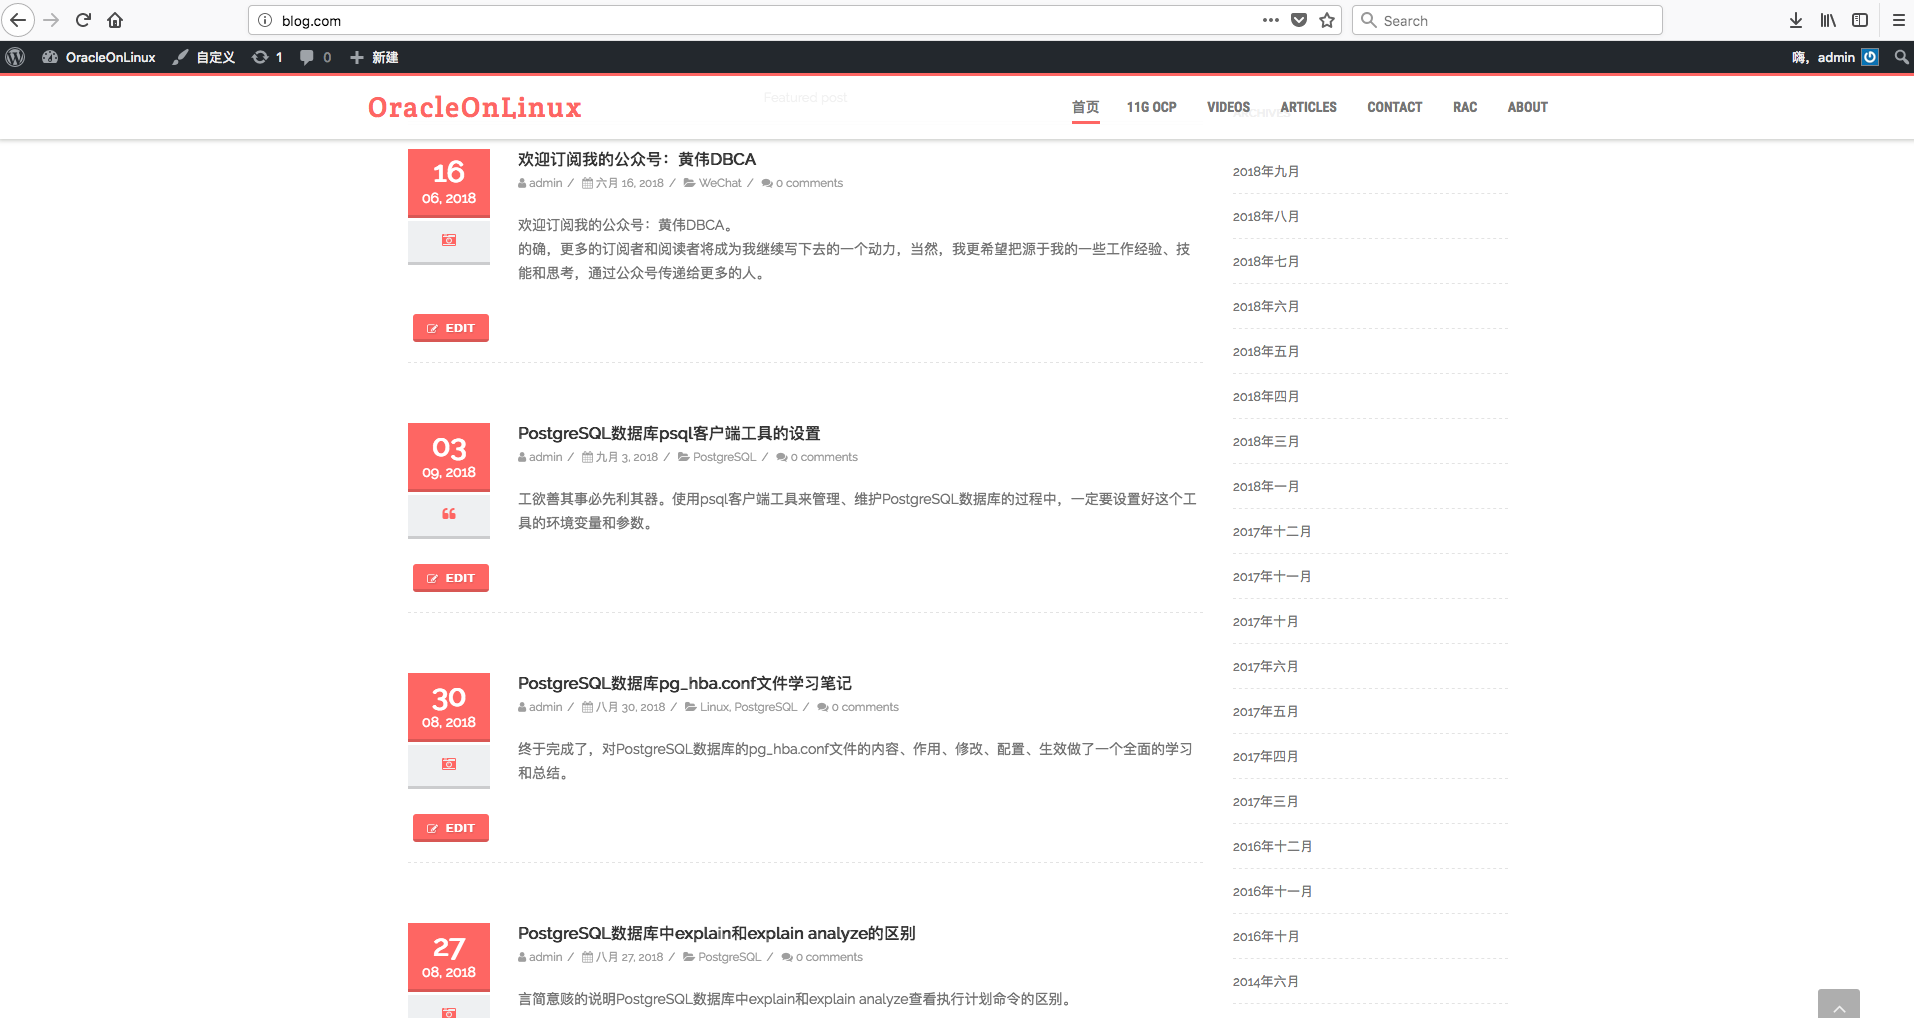Screen dimensions: 1914x1018
Task: Click the browser Reload page icon
Action: tap(84, 20)
